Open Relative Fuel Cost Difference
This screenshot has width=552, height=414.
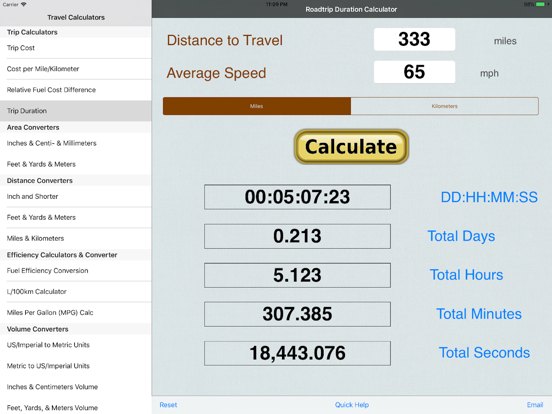[76, 90]
